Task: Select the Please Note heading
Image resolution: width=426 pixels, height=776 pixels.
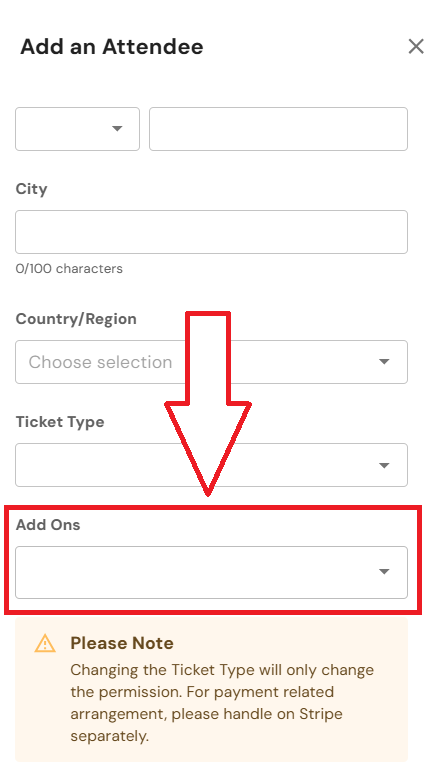Action: tap(122, 643)
